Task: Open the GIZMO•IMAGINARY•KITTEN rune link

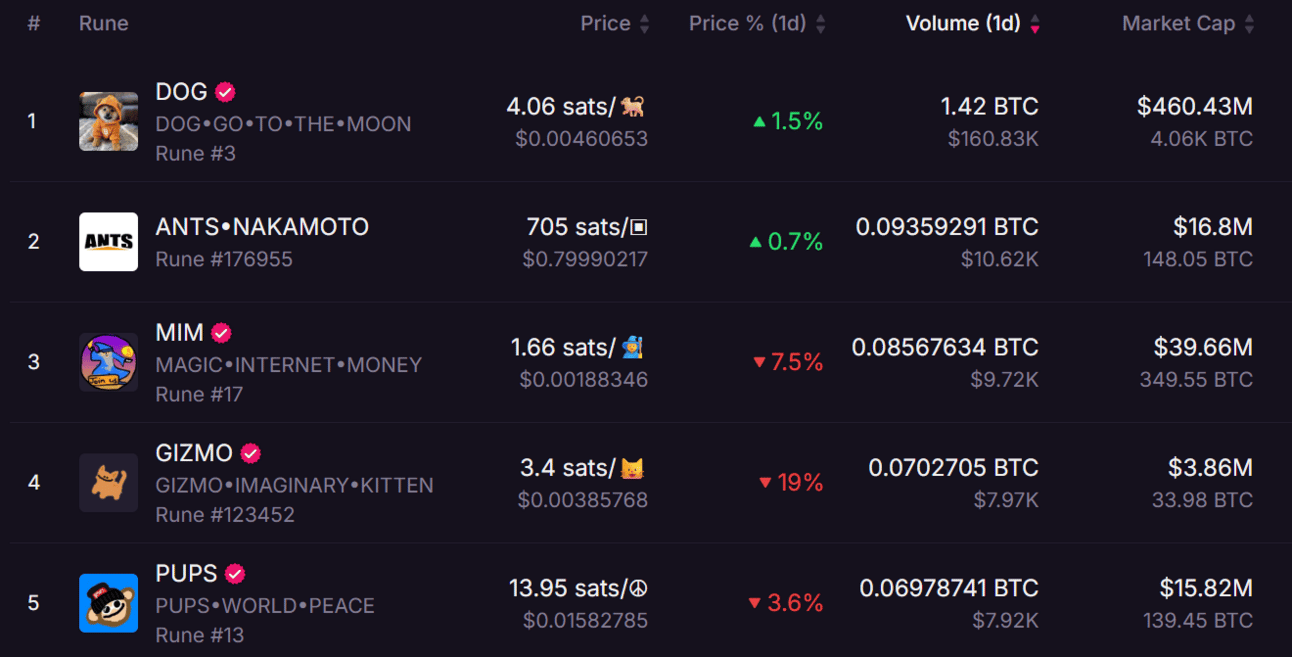Action: coord(294,485)
